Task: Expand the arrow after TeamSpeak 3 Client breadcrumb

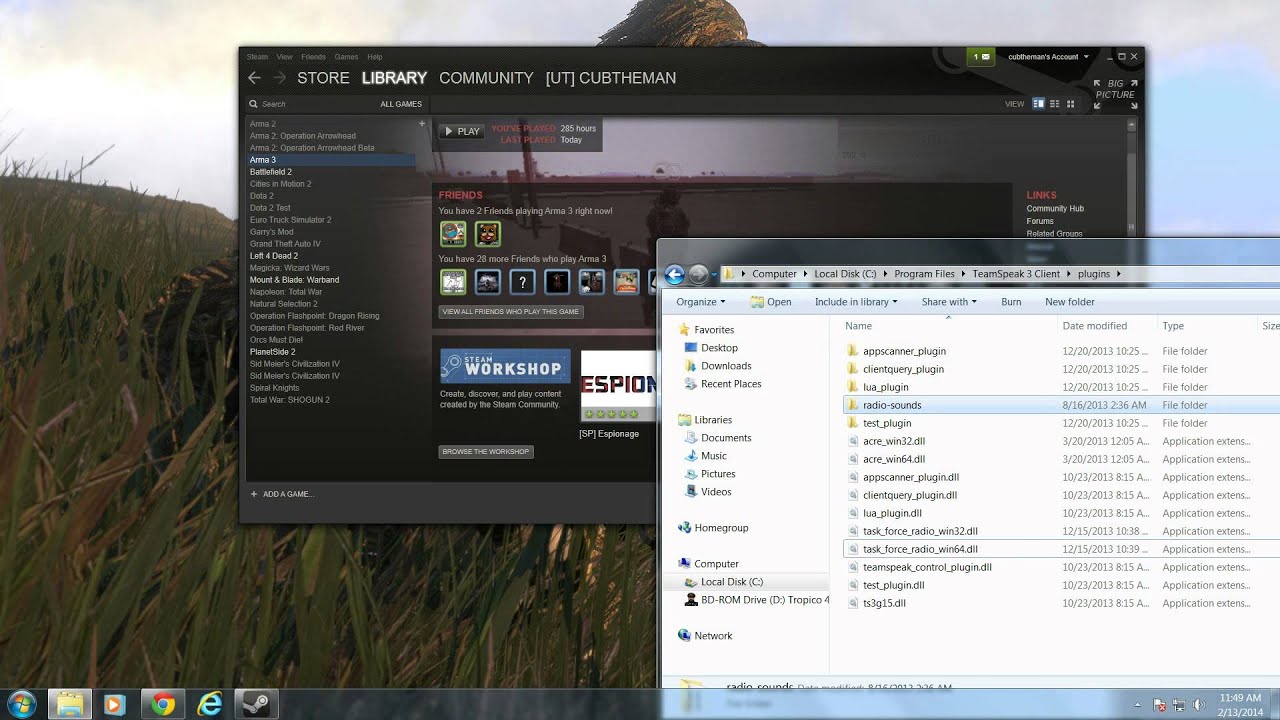Action: 1068,274
